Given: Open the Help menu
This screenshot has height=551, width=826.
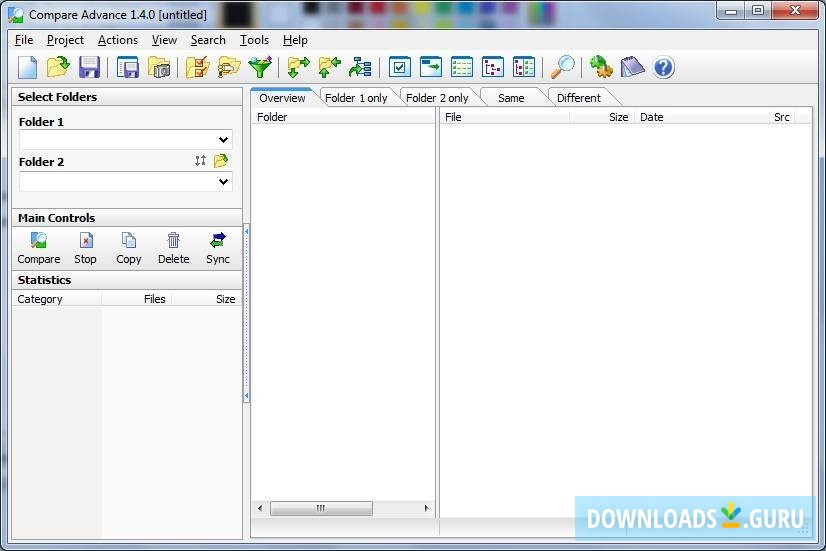Looking at the screenshot, I should tap(295, 40).
